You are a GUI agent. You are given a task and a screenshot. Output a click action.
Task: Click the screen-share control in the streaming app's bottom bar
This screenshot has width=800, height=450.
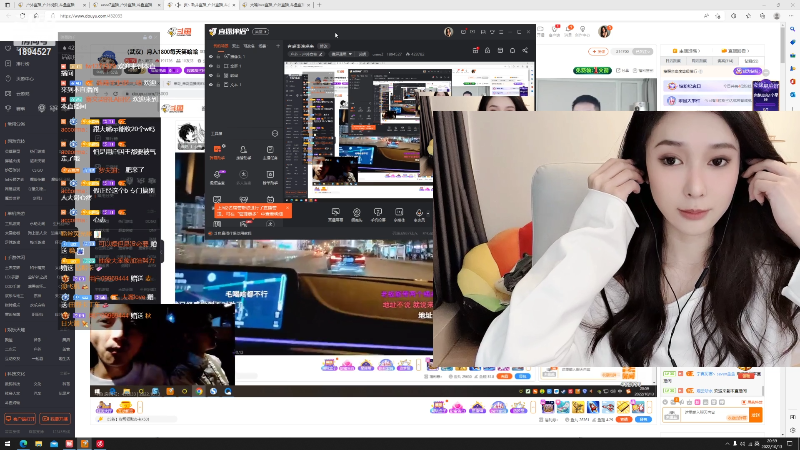[335, 214]
